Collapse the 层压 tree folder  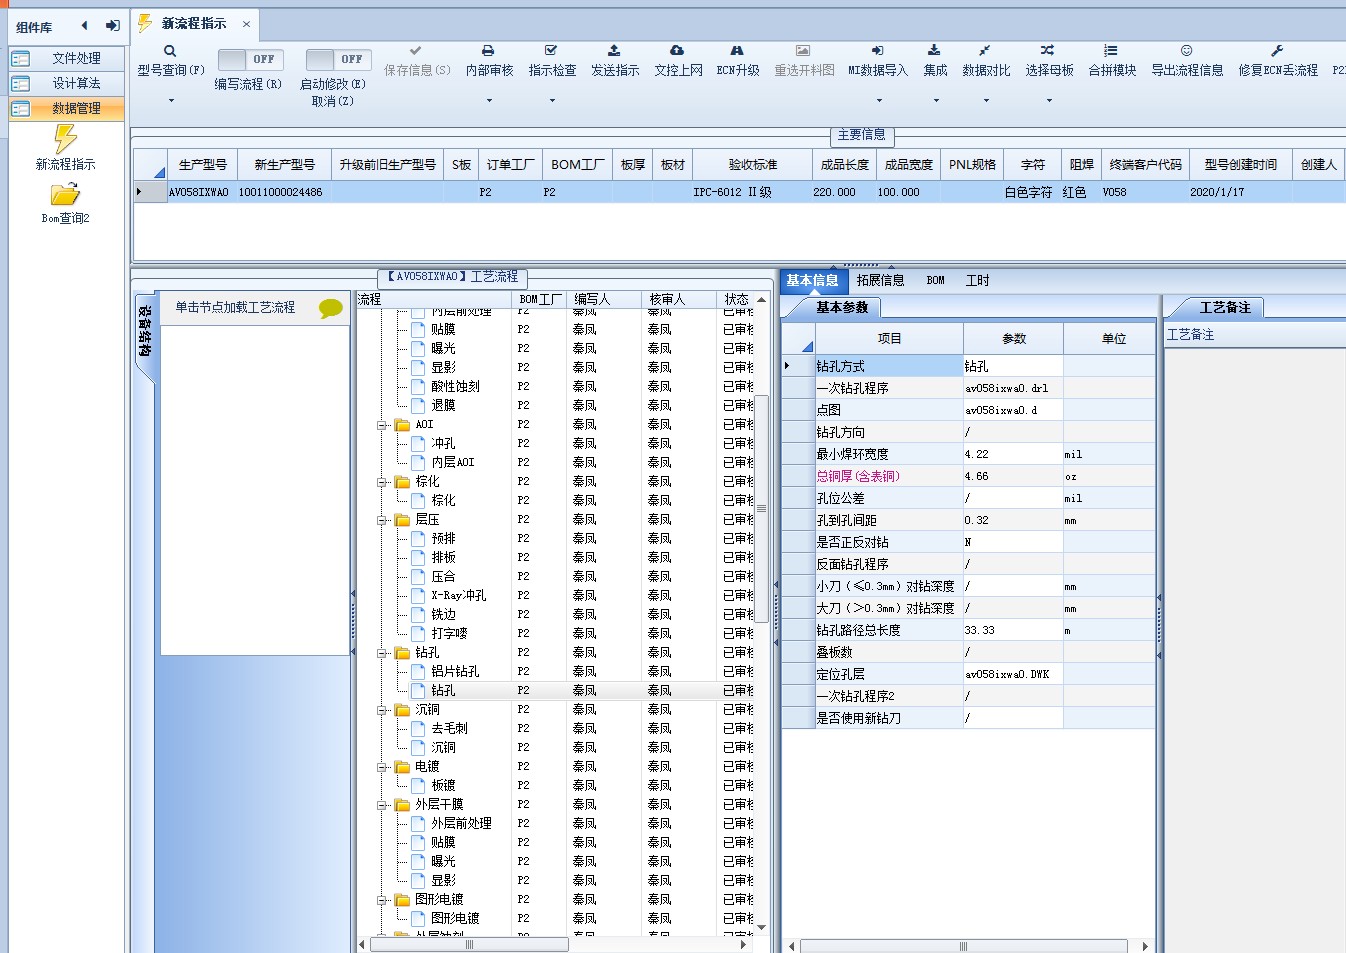[382, 520]
